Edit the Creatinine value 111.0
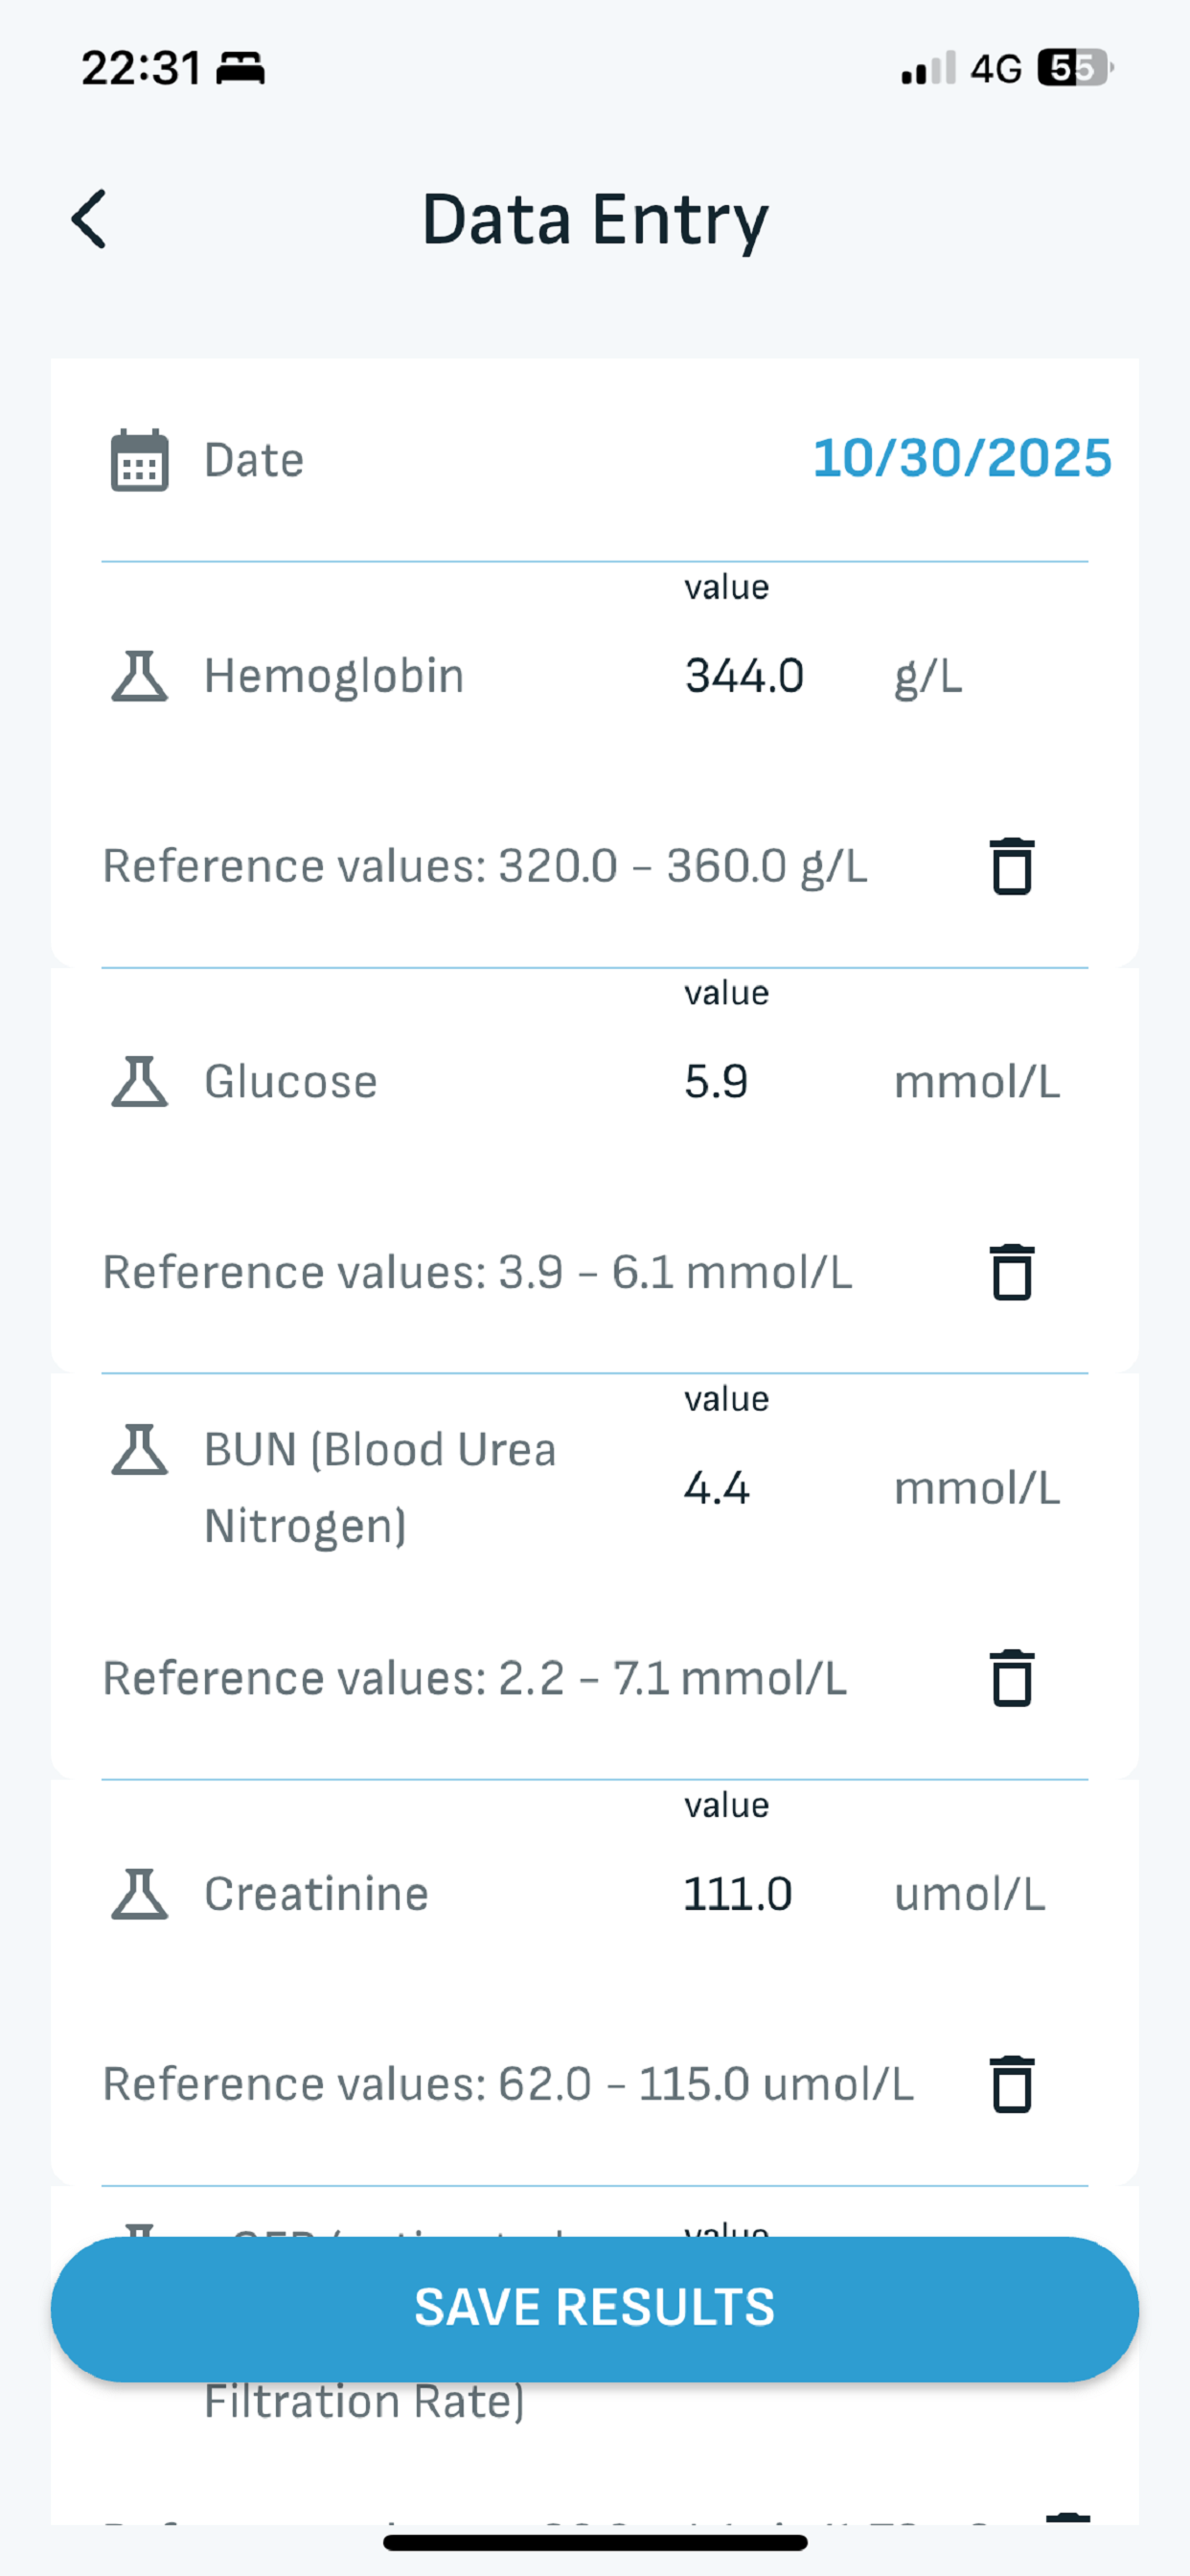Image resolution: width=1190 pixels, height=2576 pixels. 738,1894
